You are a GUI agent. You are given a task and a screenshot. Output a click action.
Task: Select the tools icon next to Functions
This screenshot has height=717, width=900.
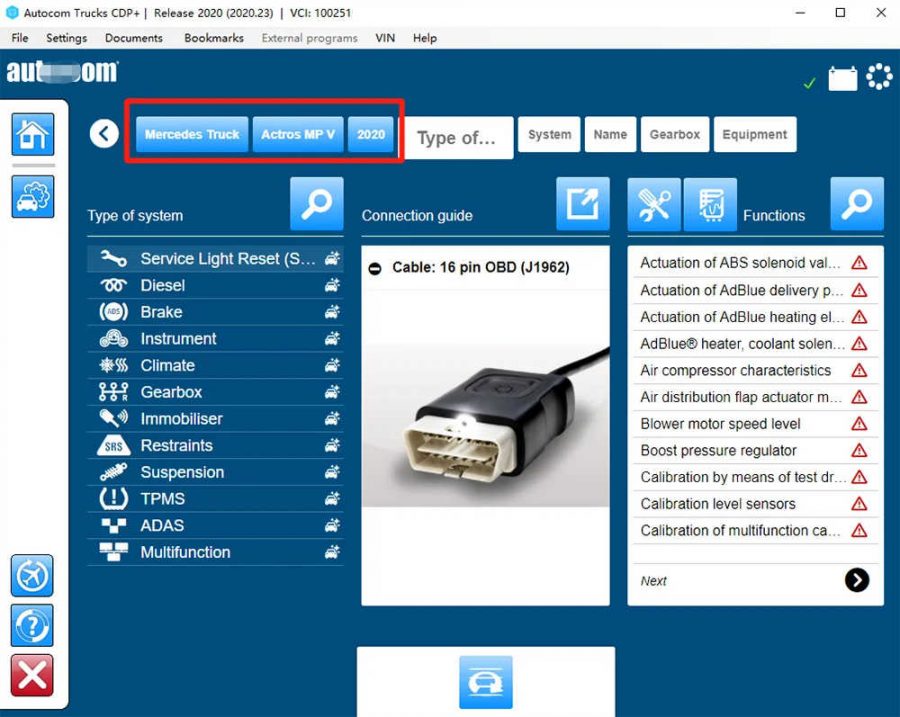(654, 204)
